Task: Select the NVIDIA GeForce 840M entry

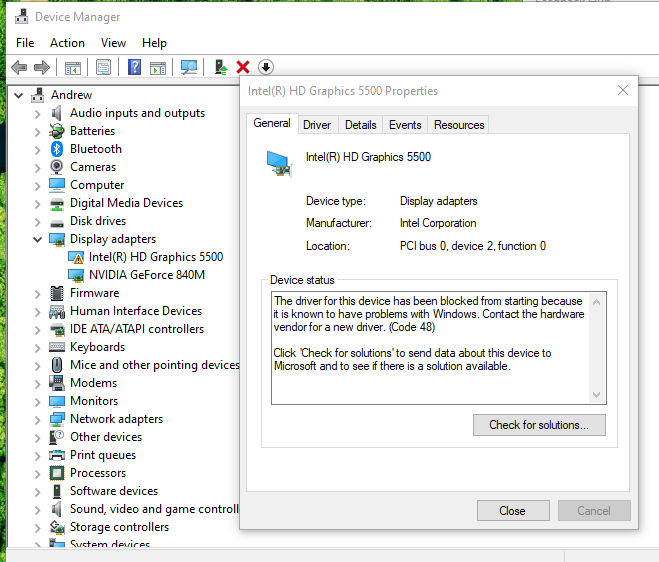Action: (x=147, y=275)
